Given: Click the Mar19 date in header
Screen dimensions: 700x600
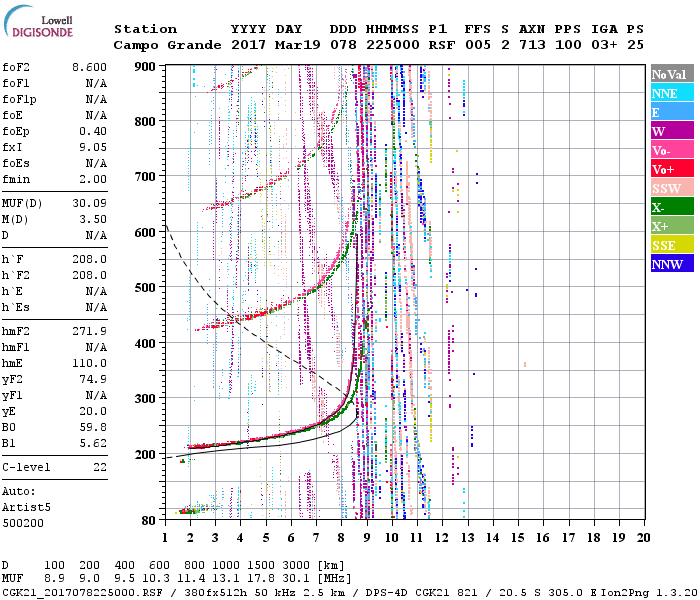Looking at the screenshot, I should pos(297,45).
